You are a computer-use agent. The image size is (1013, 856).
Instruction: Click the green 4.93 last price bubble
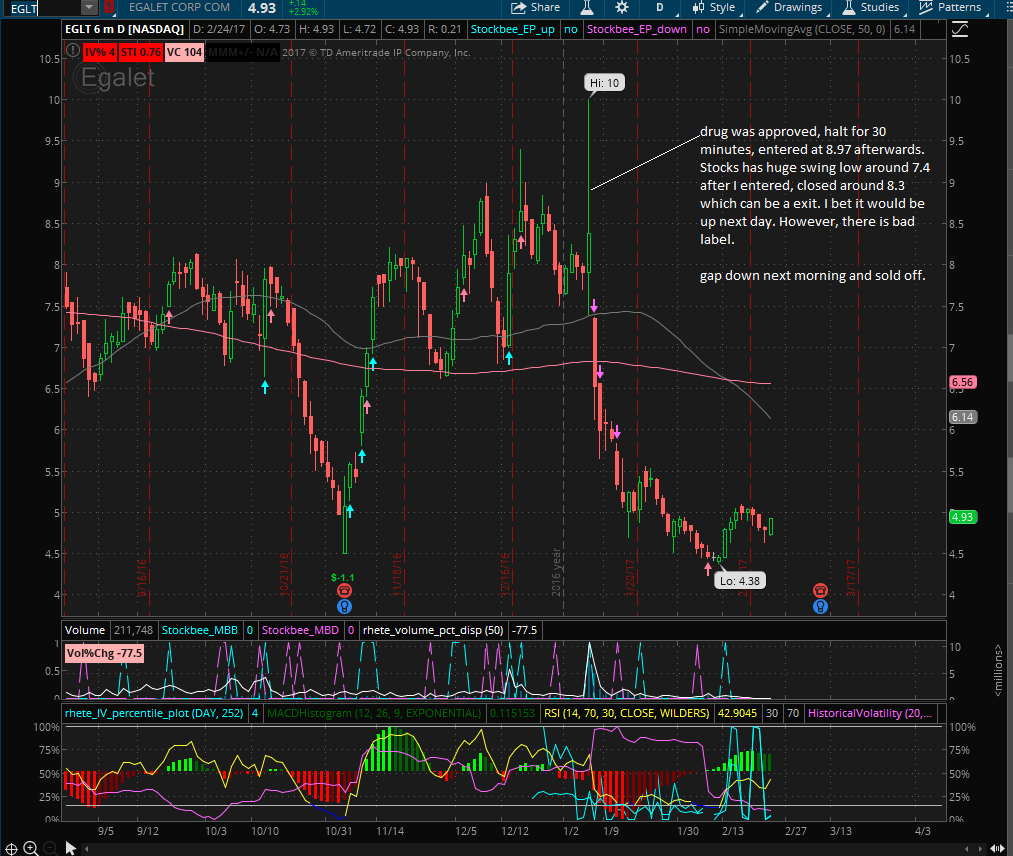(962, 517)
